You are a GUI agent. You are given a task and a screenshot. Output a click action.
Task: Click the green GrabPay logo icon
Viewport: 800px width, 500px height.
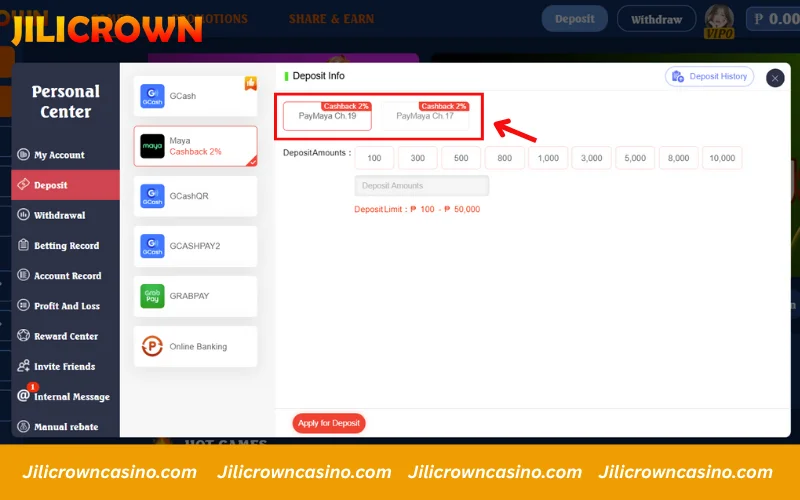[153, 296]
